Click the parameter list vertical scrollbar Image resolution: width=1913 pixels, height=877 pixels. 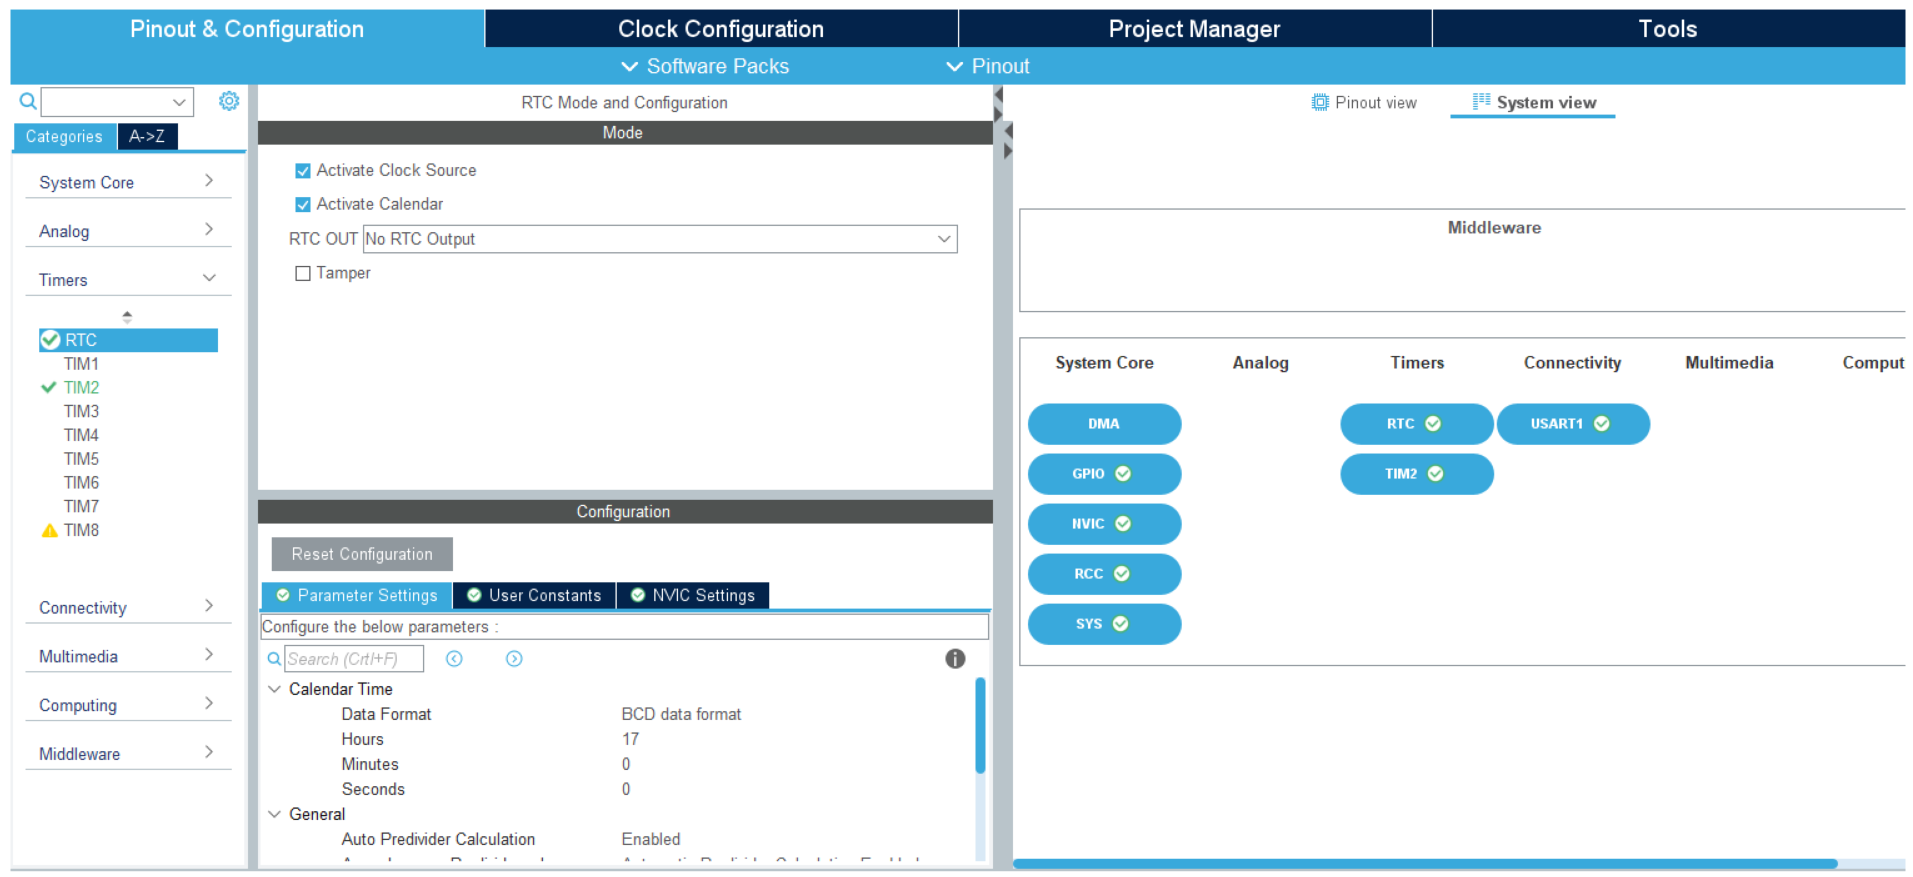coord(980,726)
